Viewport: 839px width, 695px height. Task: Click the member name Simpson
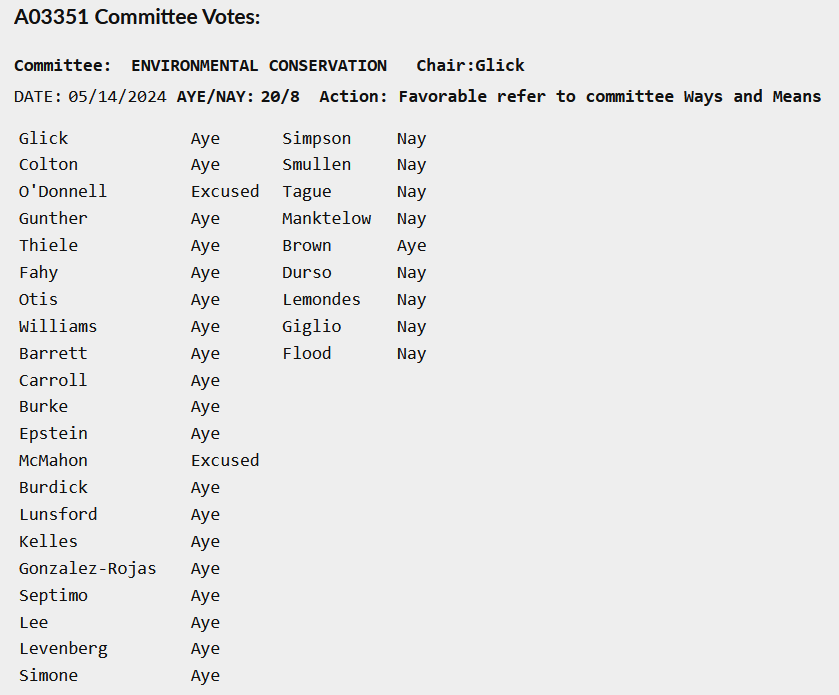pyautogui.click(x=317, y=139)
